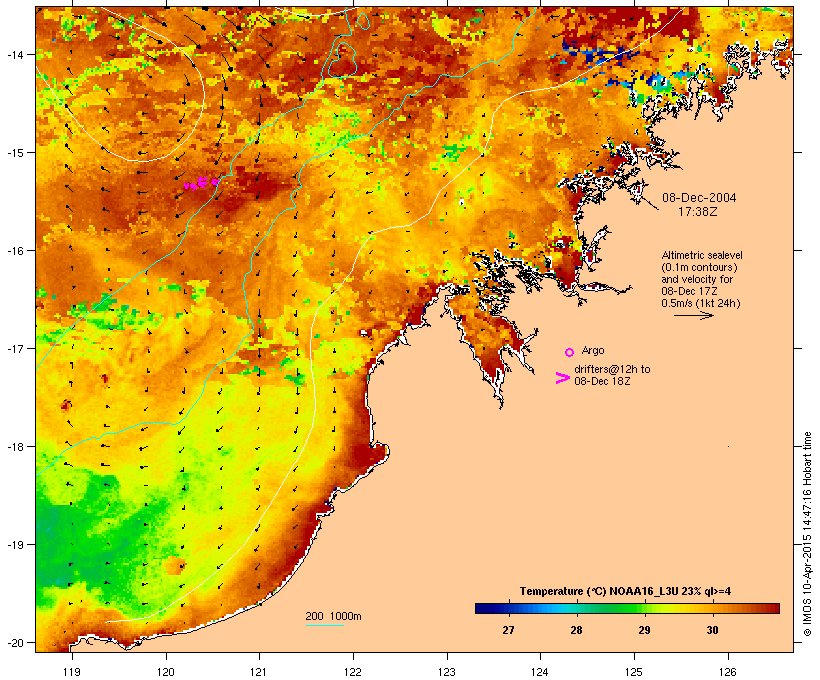Click the '0.5m/s (1kt 24h)' scale text
The height and width of the screenshot is (680, 820).
(701, 303)
